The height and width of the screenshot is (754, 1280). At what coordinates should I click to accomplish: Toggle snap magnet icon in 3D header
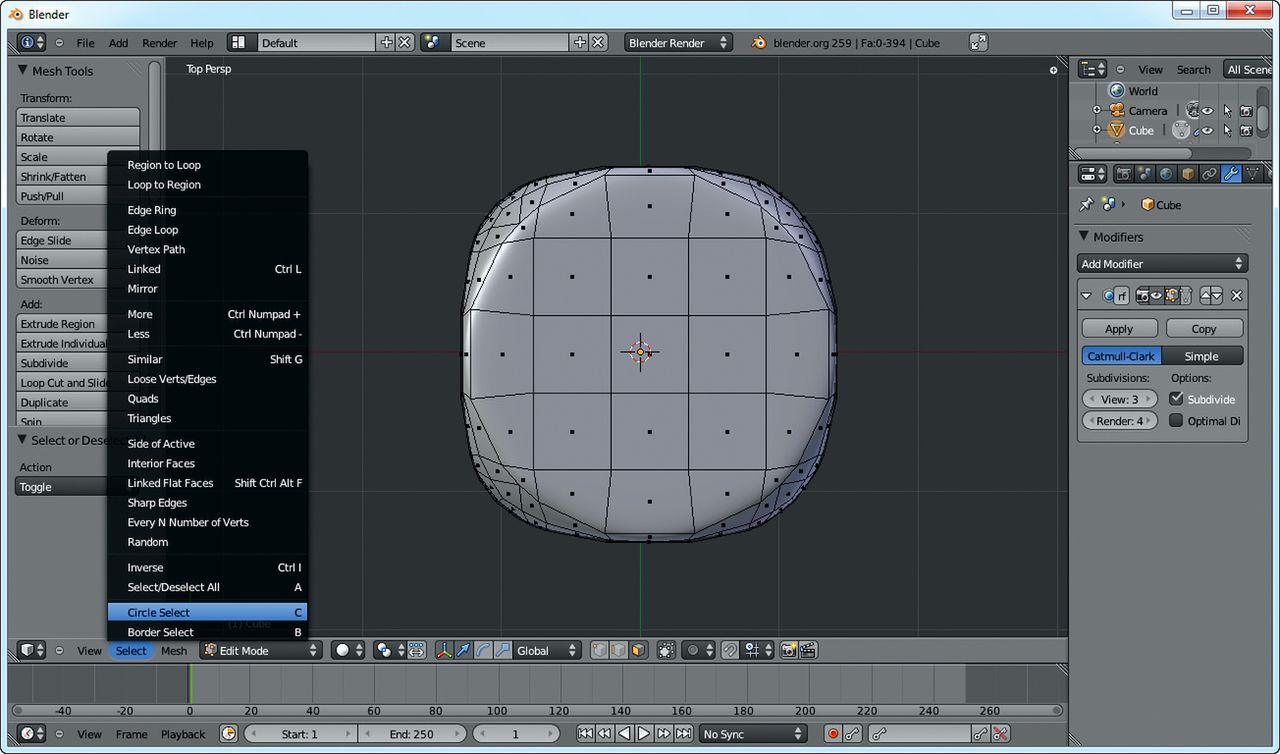click(730, 650)
